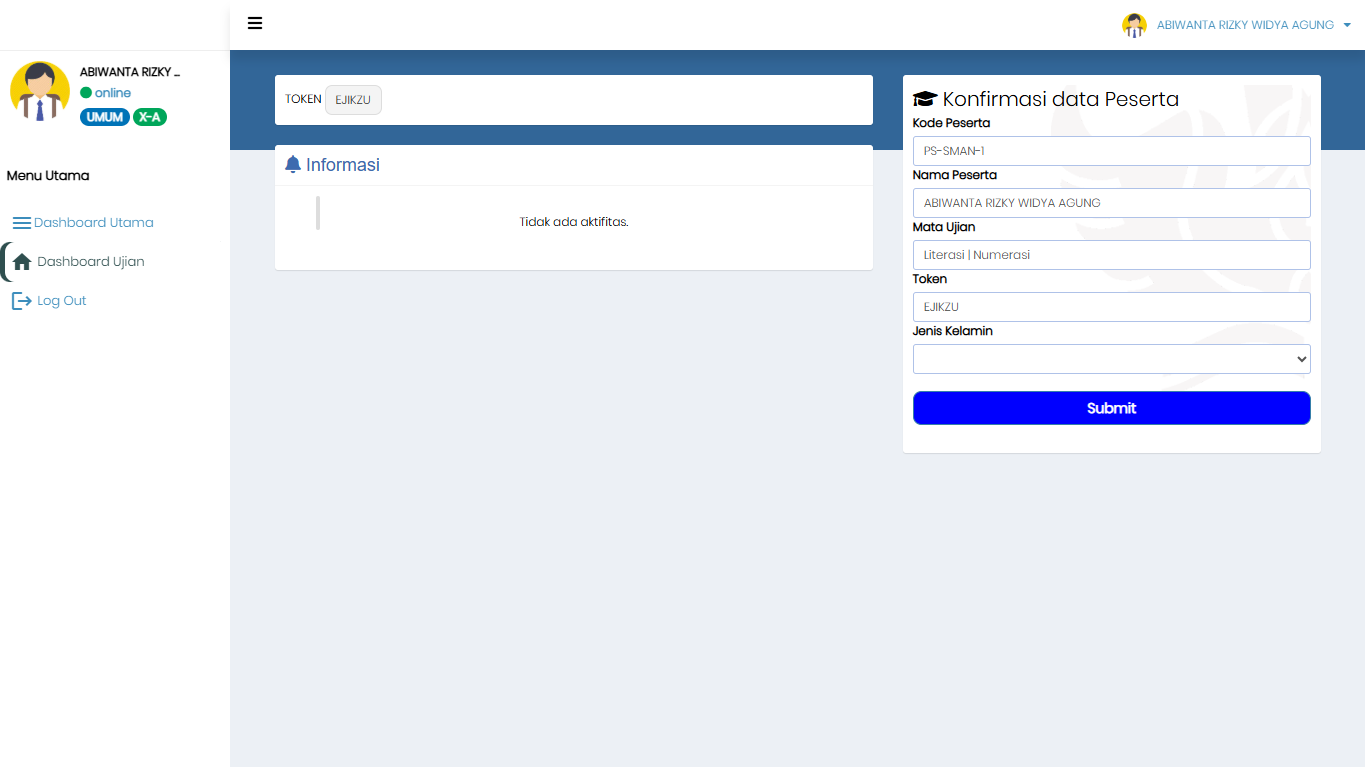Click the Mata Ujian input field
This screenshot has height=767, width=1365.
(x=1111, y=255)
